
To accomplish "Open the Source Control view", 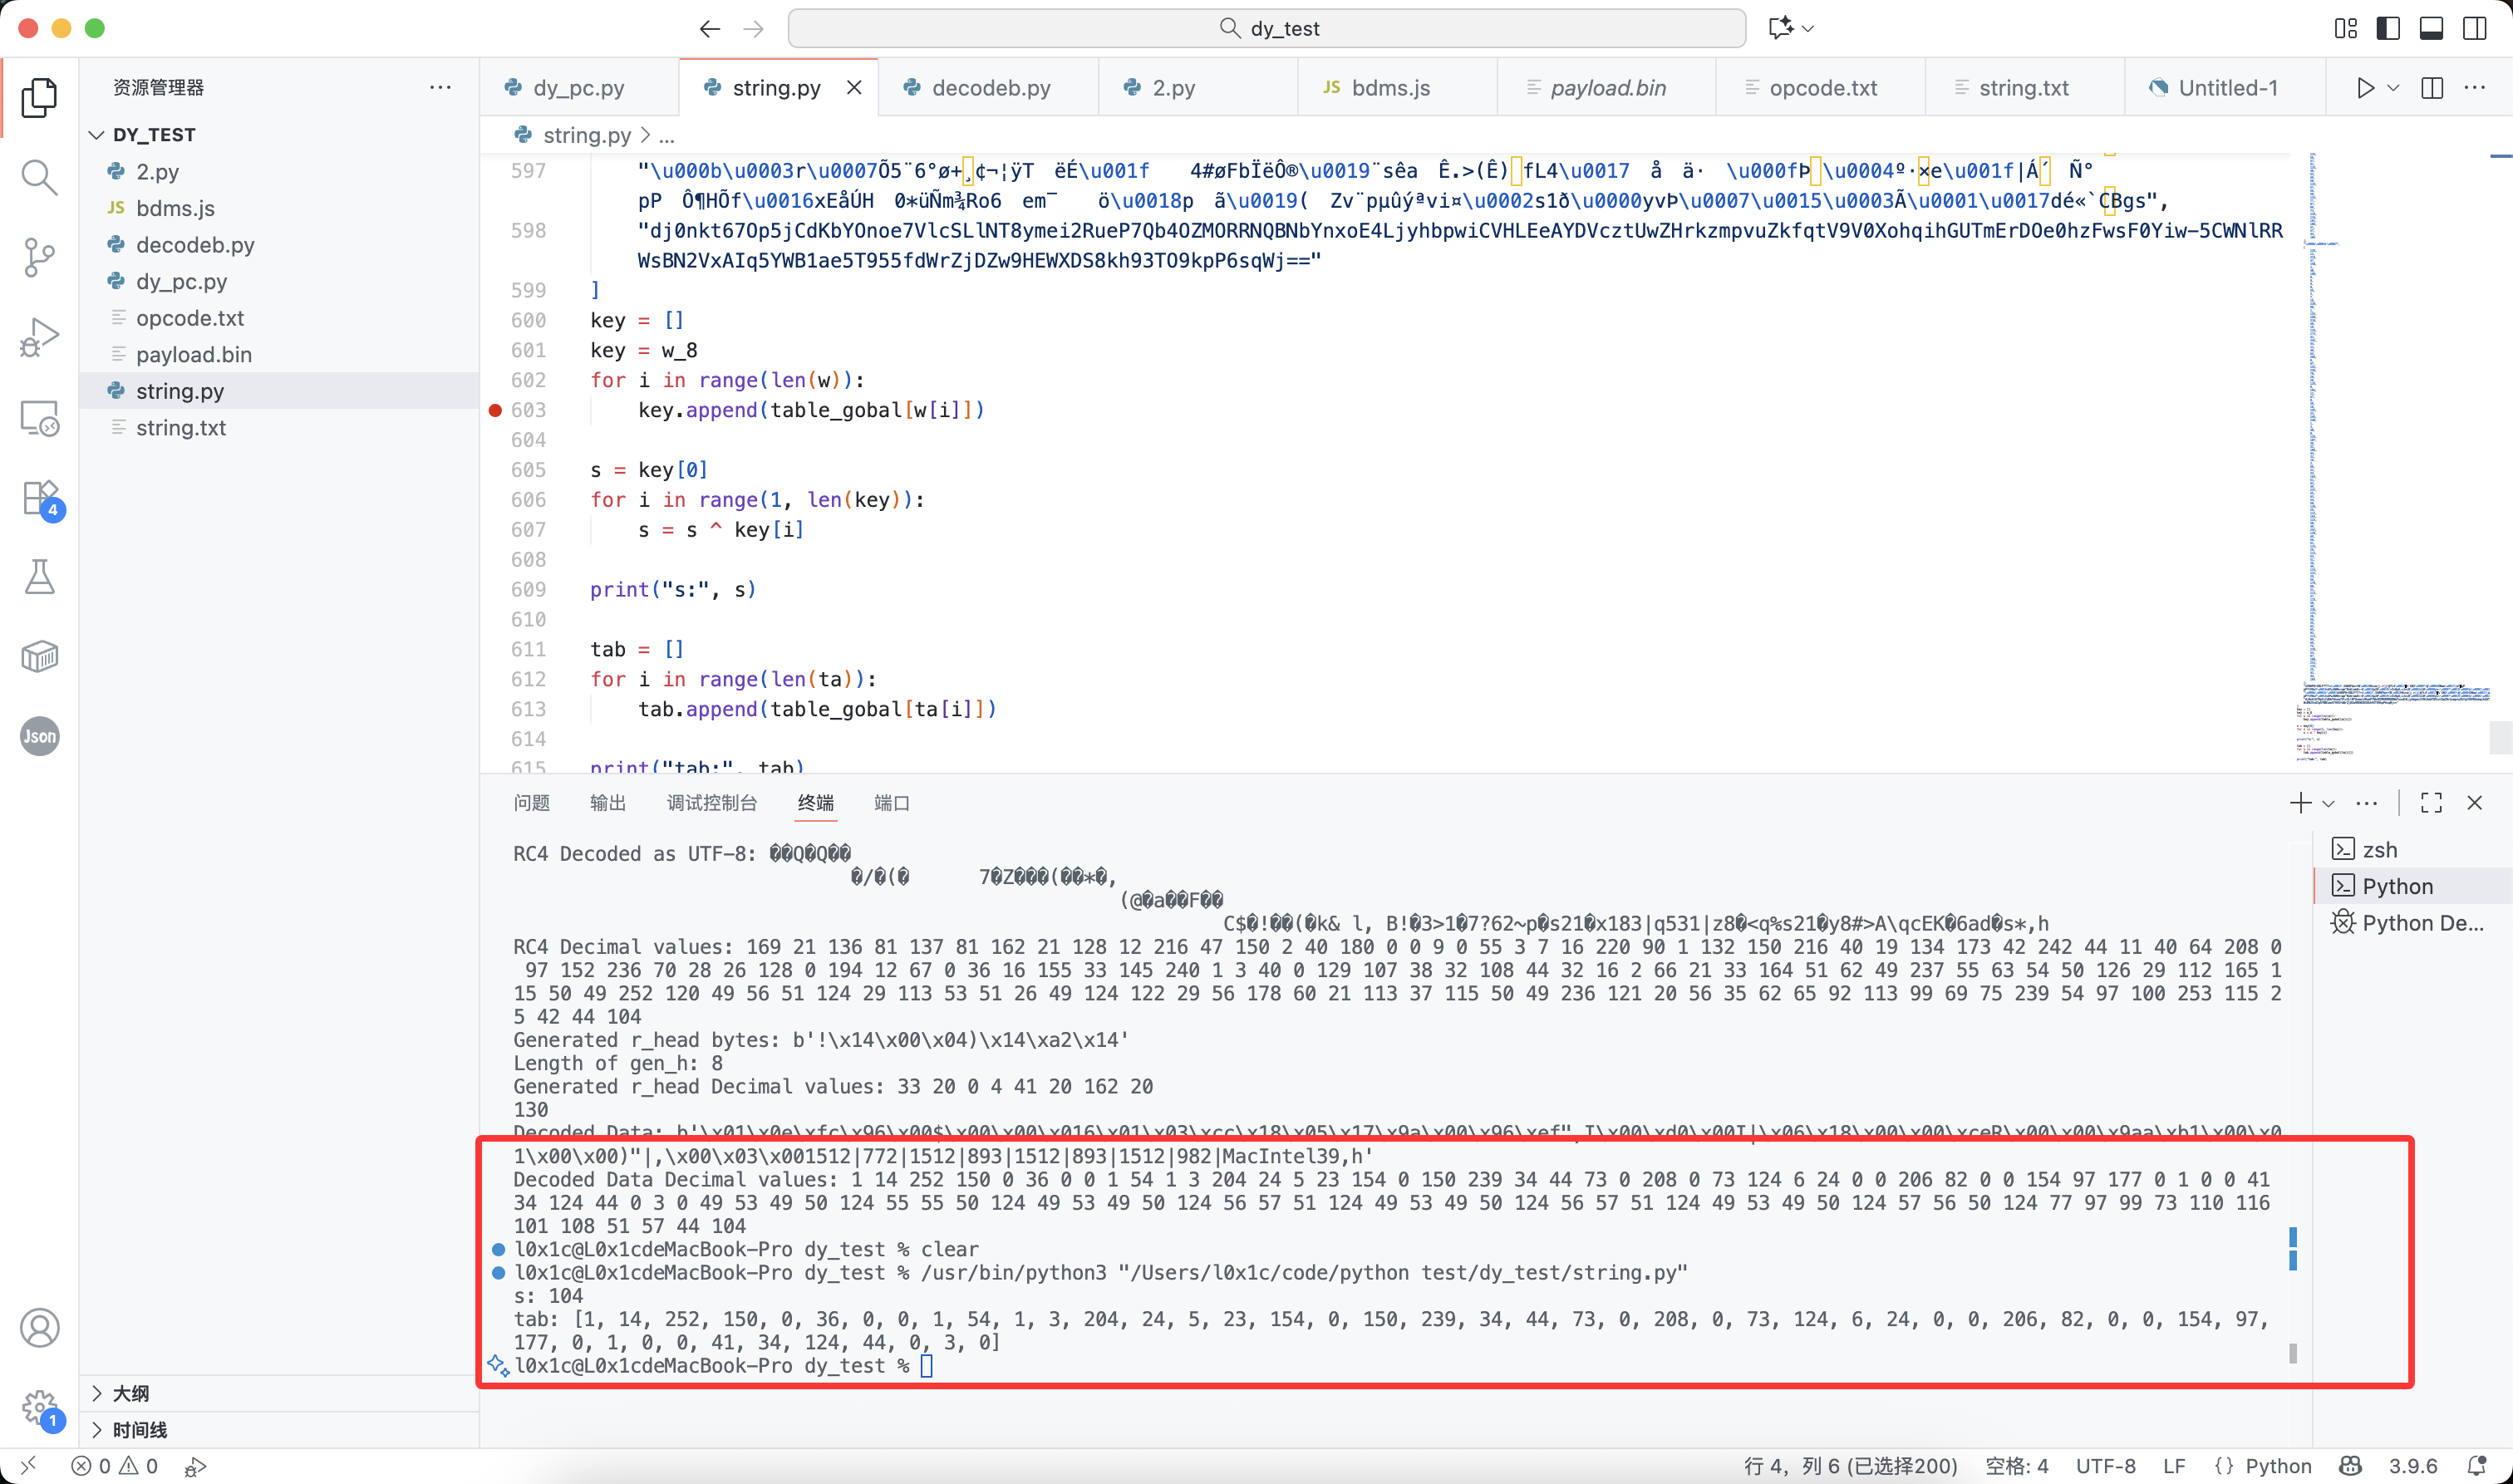I will click(39, 257).
